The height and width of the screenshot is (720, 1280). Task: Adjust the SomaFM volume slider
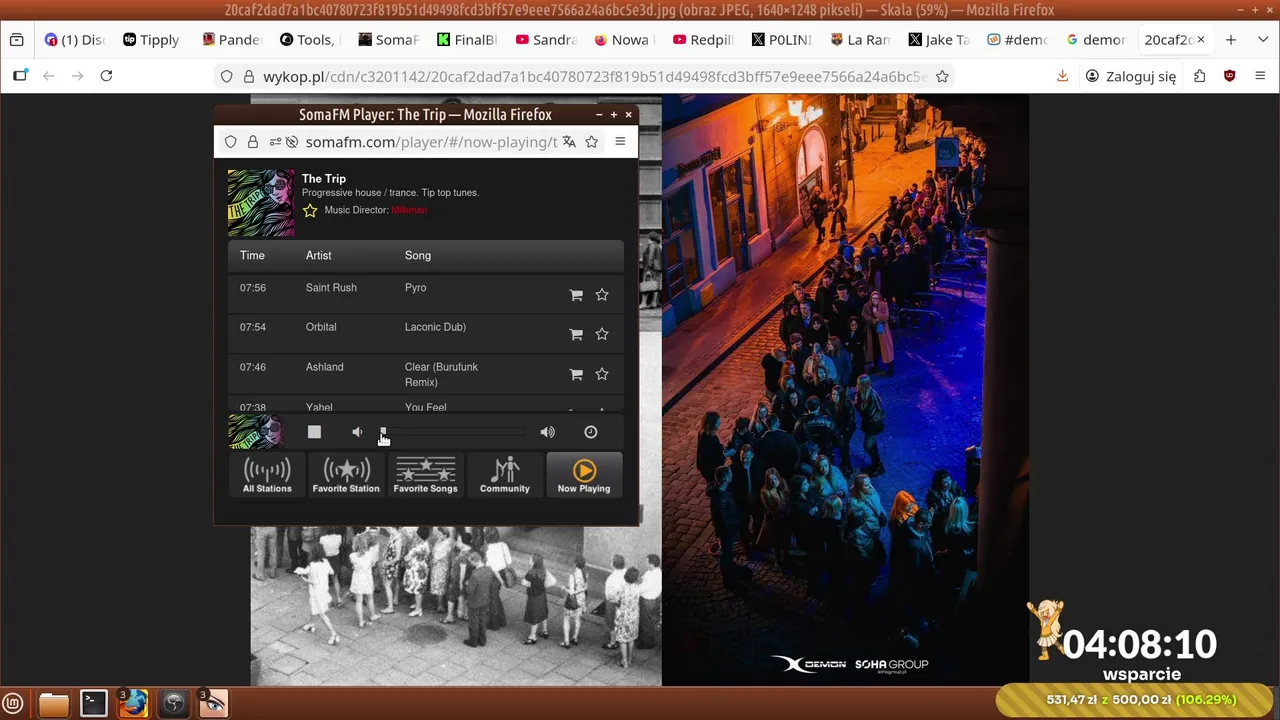452,432
